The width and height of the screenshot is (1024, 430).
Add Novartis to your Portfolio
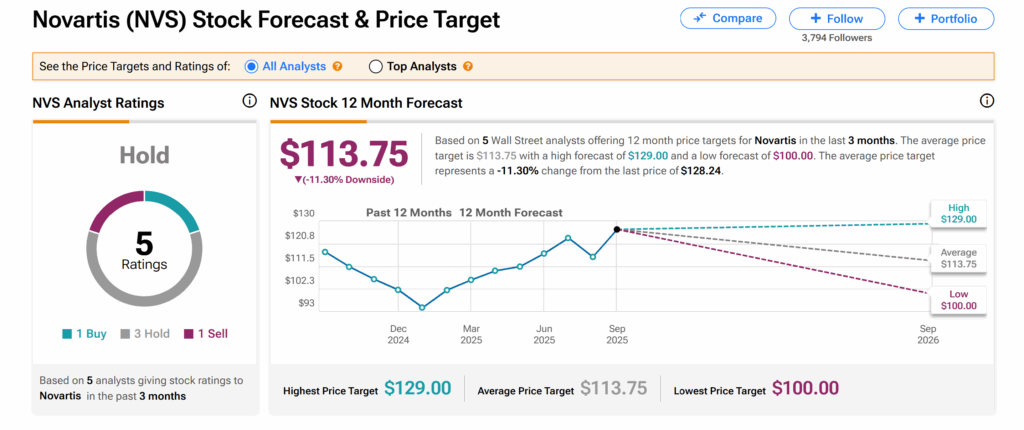(x=946, y=18)
